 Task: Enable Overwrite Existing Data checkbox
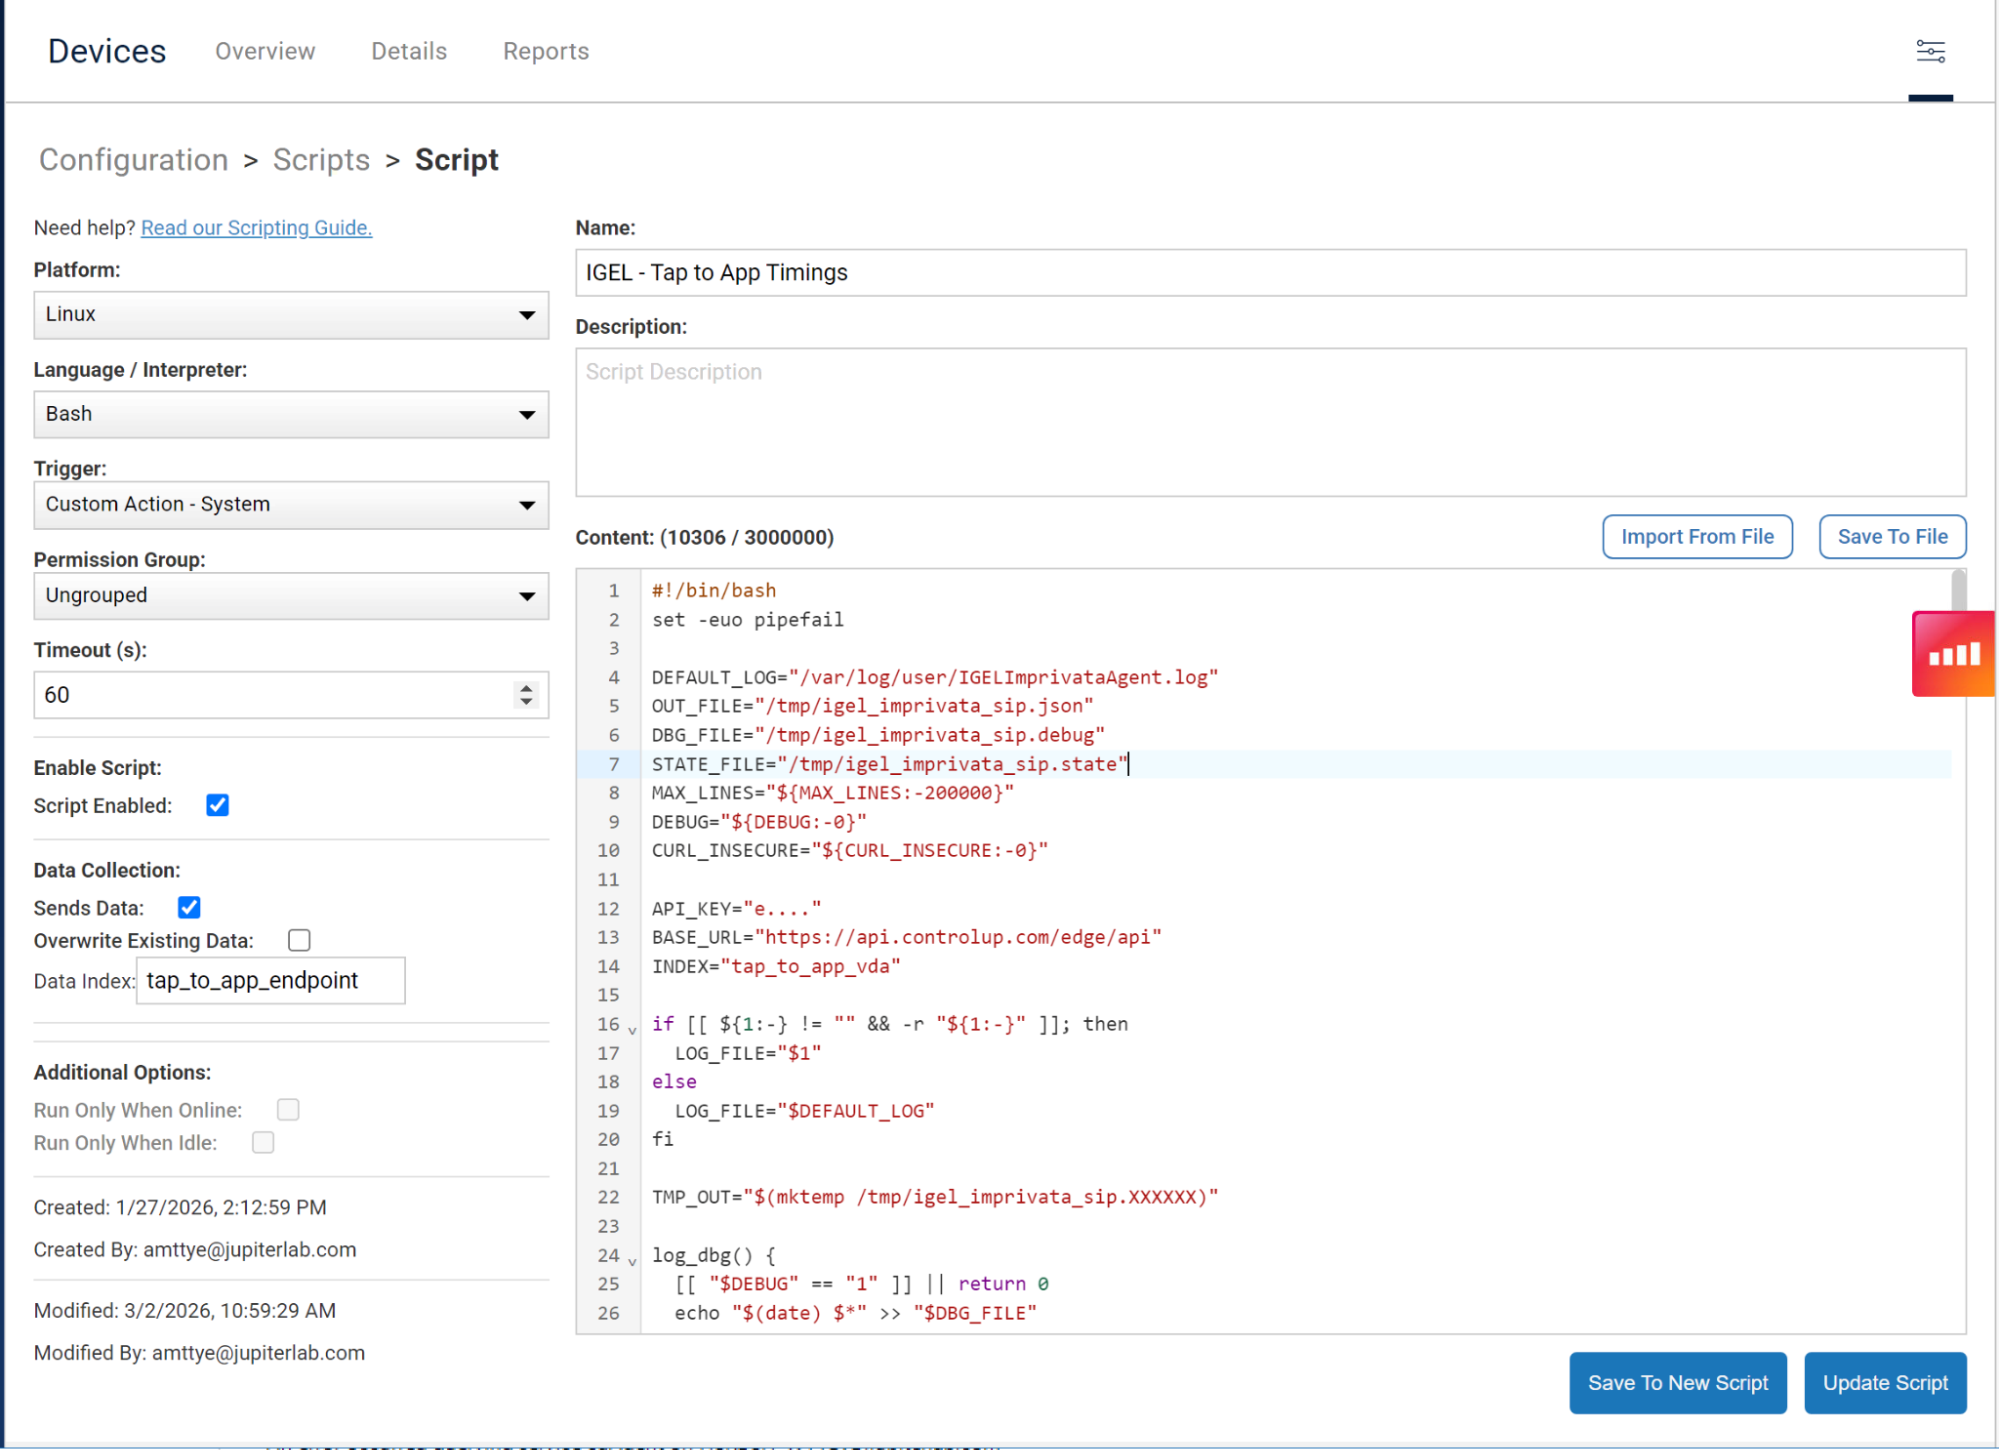point(299,940)
